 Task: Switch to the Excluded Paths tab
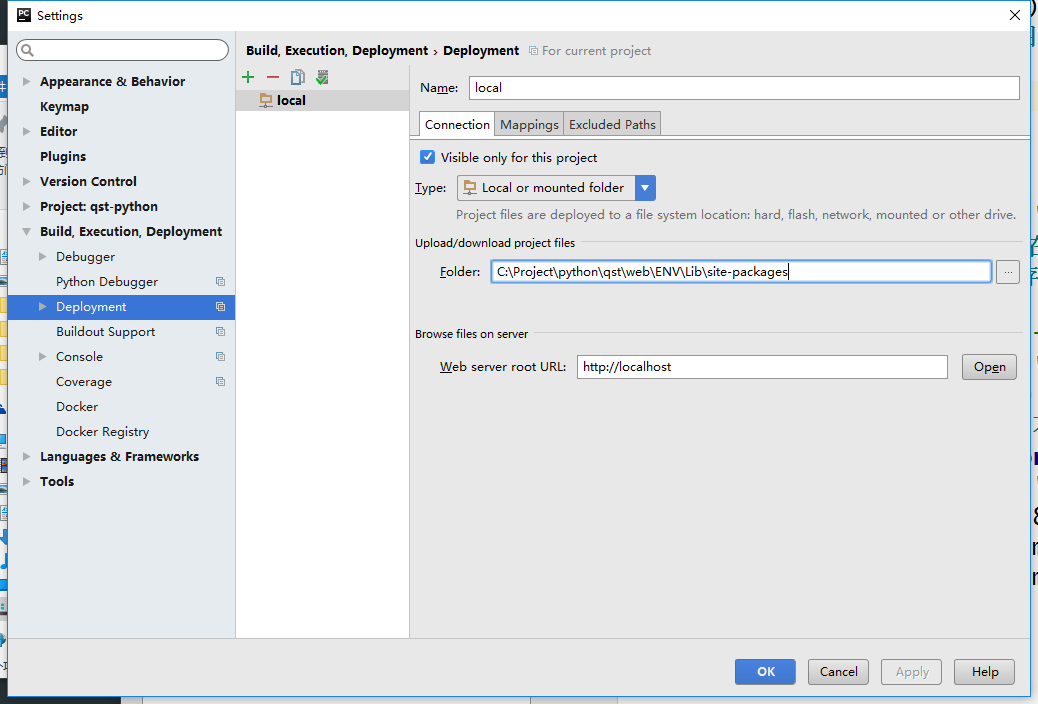(612, 125)
